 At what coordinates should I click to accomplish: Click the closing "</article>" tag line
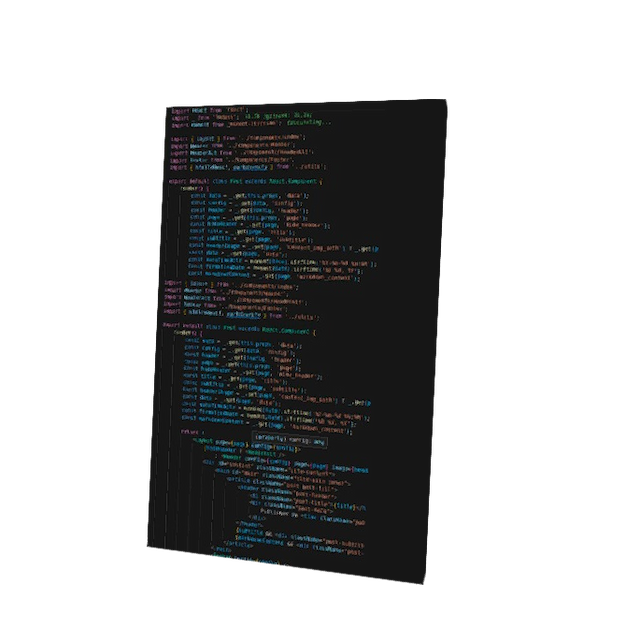238,543
